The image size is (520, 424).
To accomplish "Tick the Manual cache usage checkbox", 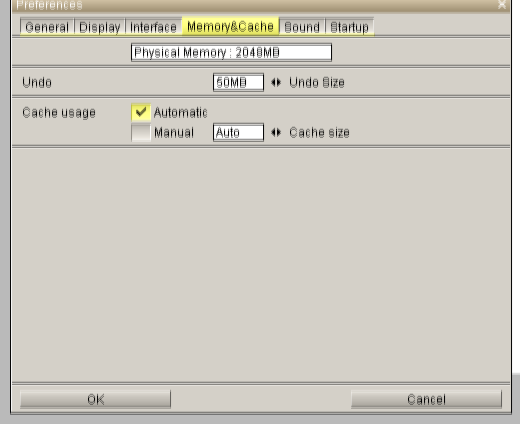I will tap(141, 132).
